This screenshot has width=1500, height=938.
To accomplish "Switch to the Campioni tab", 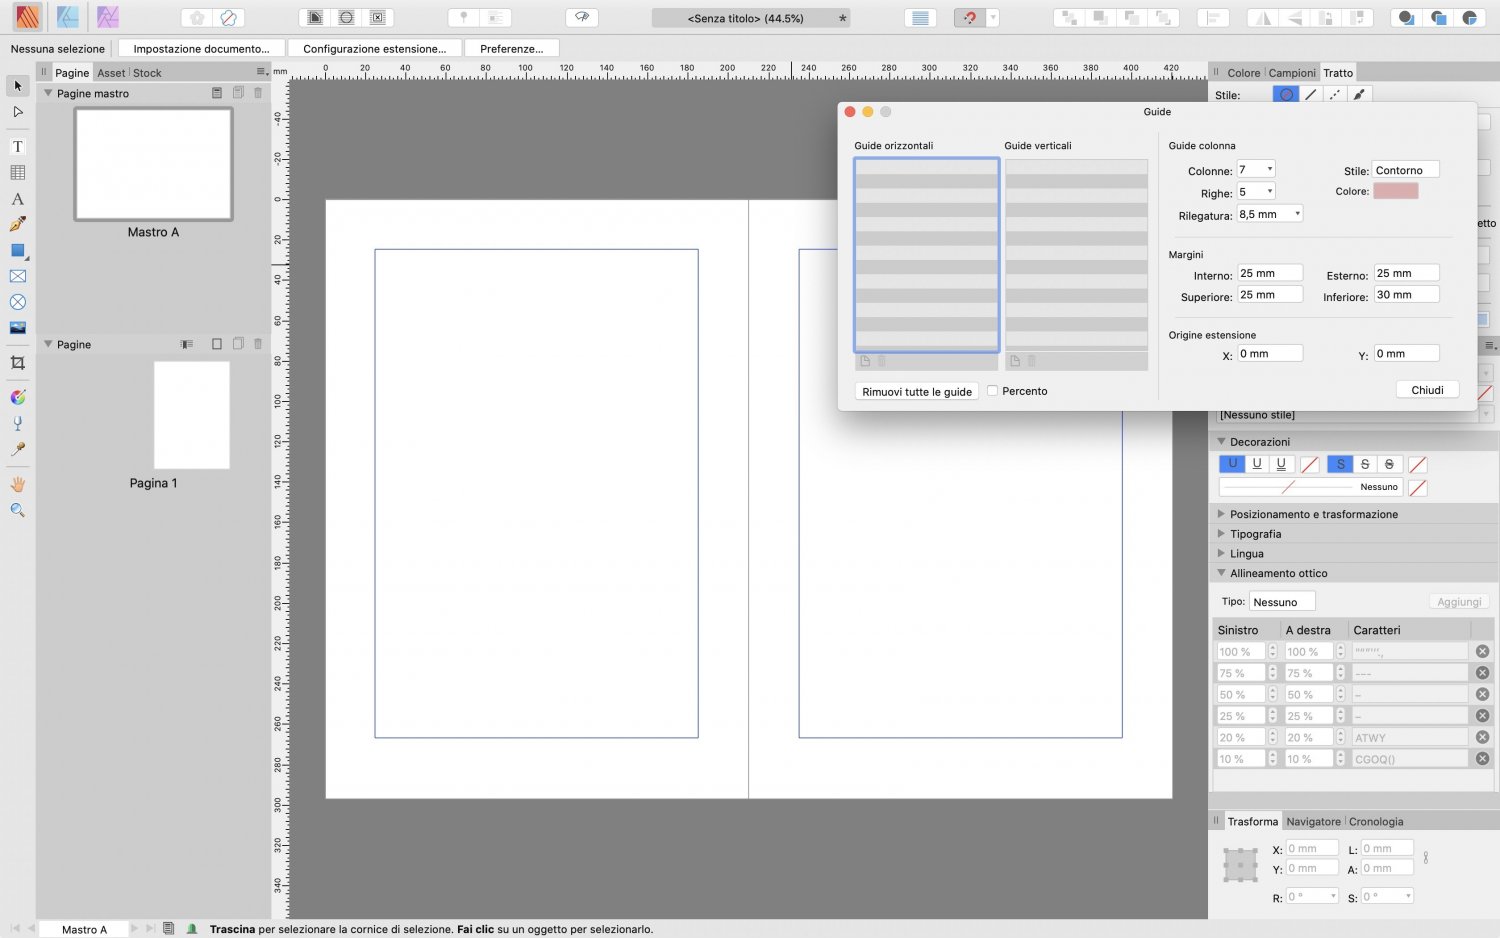I will click(1292, 73).
